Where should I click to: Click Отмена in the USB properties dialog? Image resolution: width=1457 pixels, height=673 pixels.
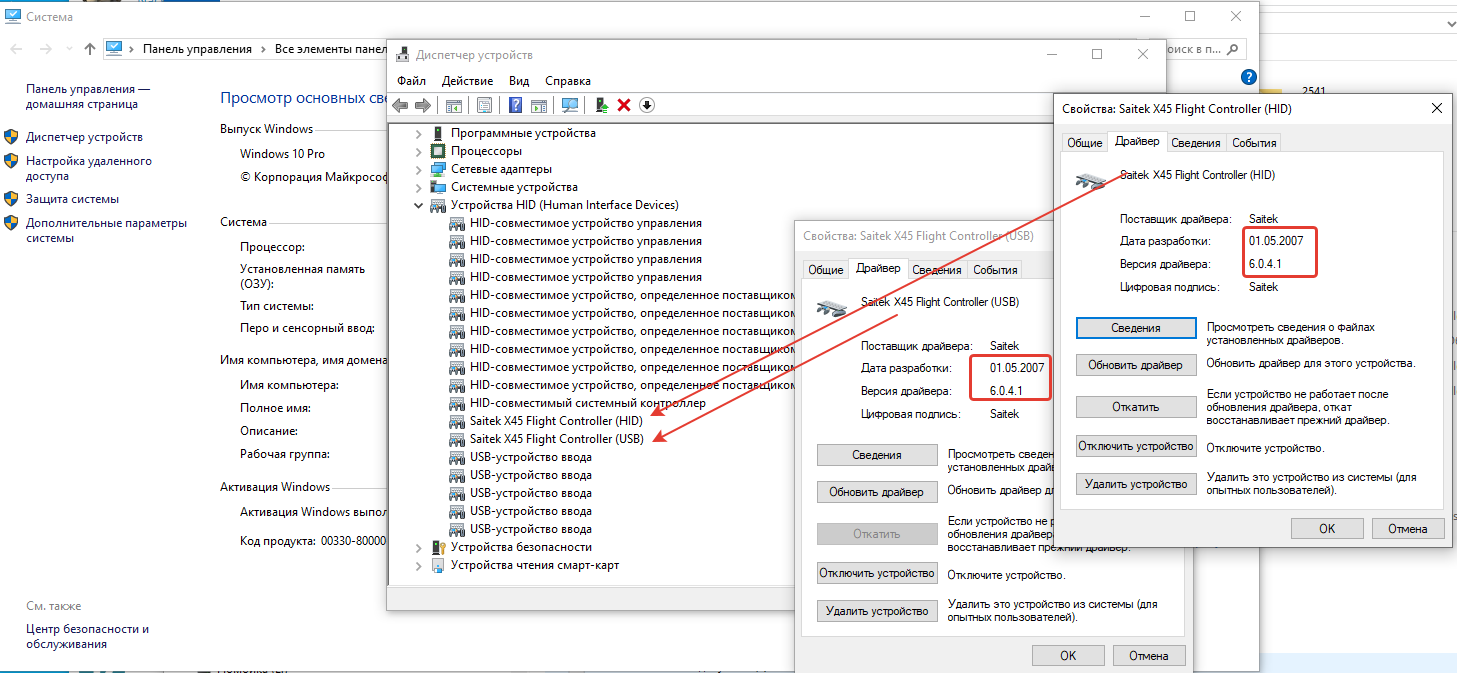pyautogui.click(x=1149, y=656)
